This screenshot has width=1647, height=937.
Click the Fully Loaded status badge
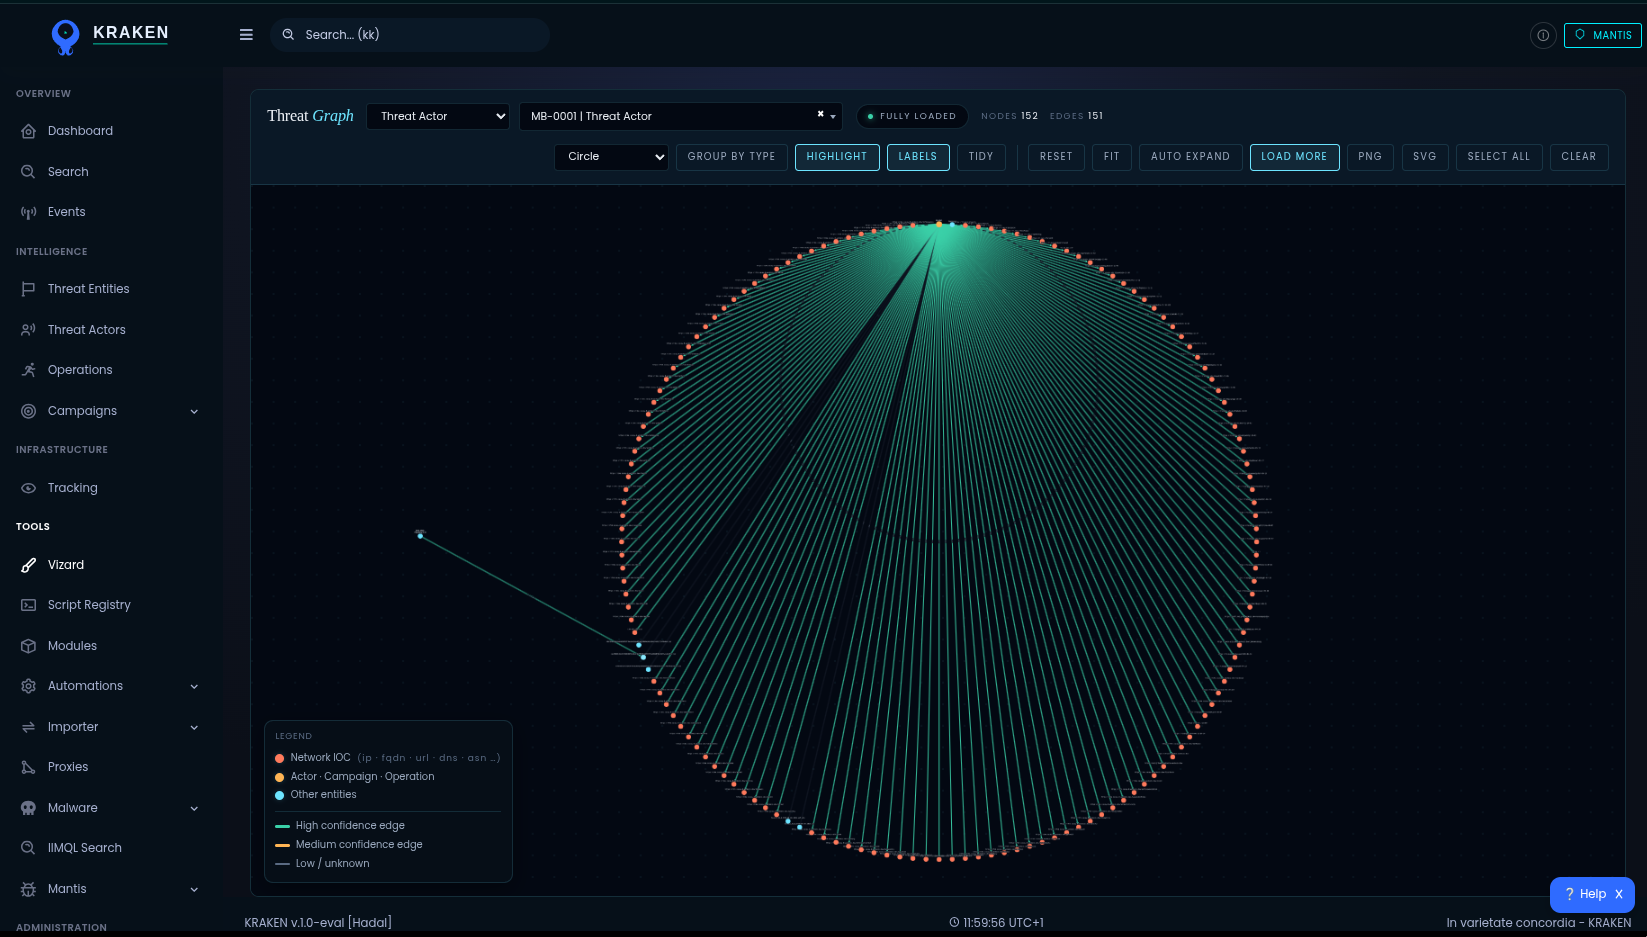[x=912, y=116]
